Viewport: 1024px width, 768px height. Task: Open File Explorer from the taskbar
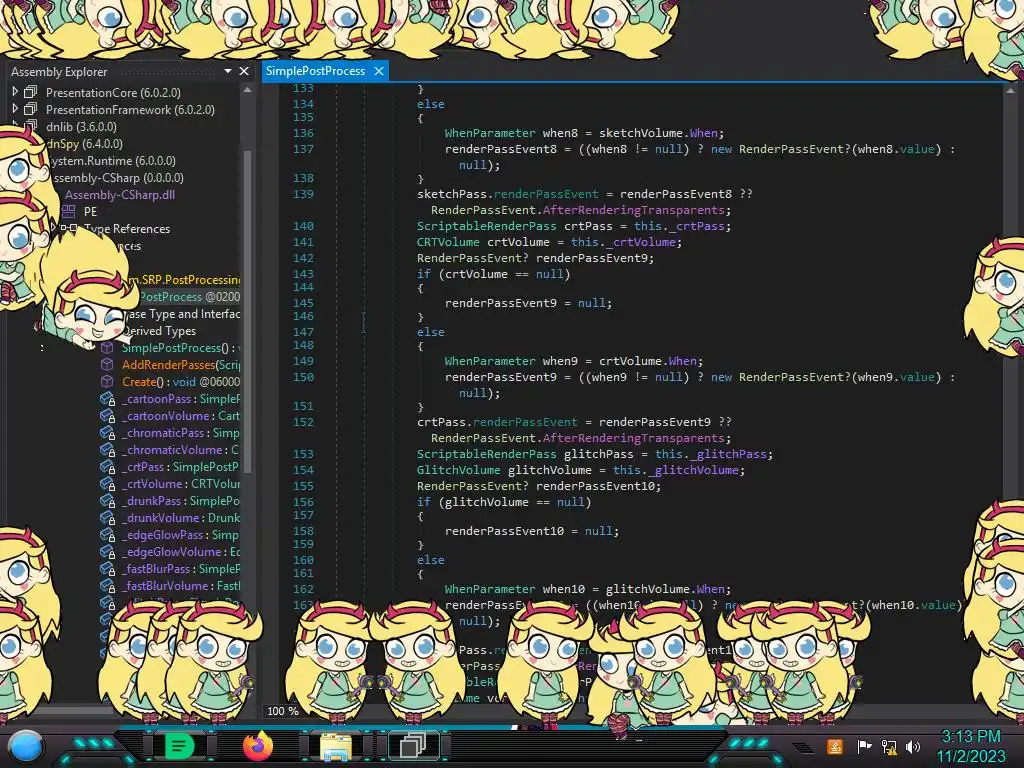[336, 746]
